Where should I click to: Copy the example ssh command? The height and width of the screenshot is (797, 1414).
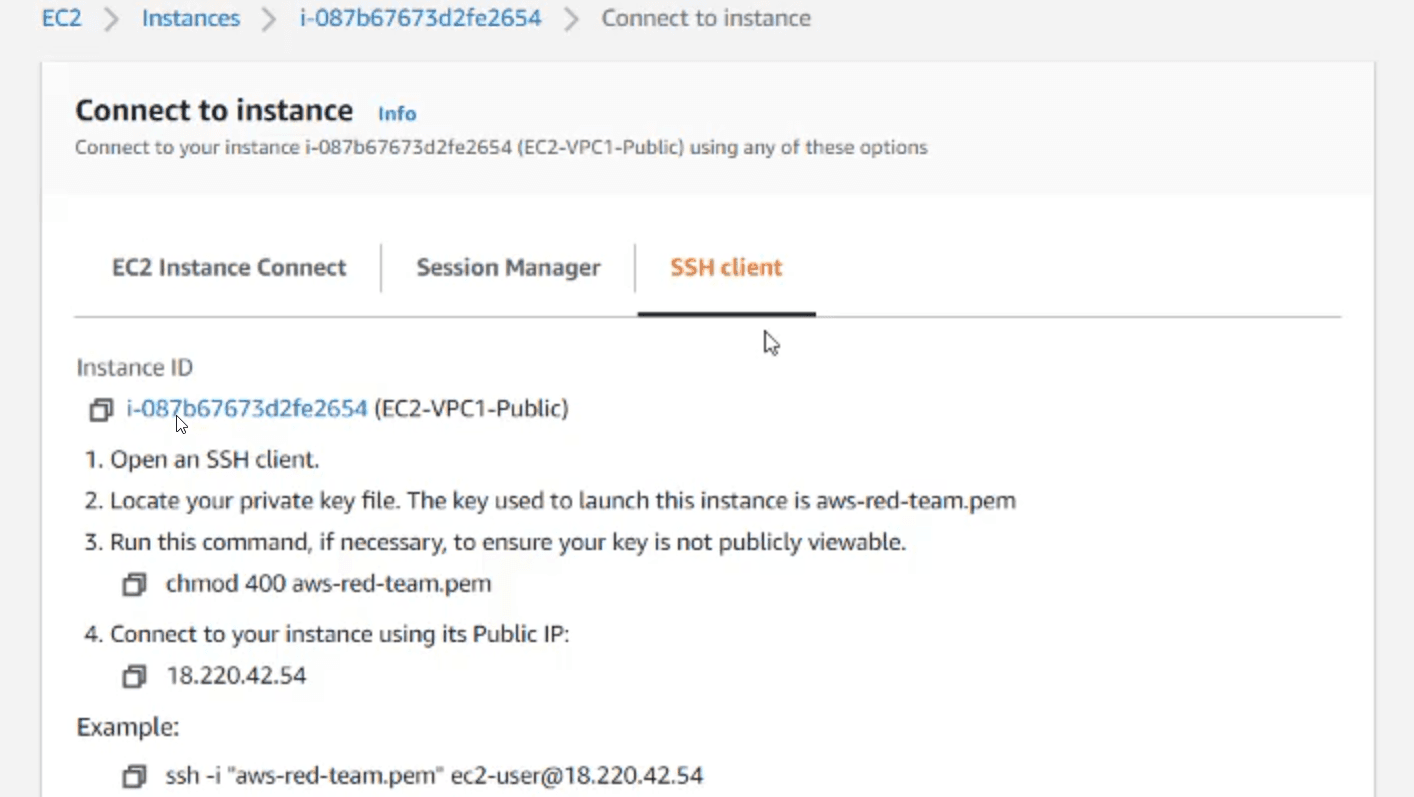134,777
